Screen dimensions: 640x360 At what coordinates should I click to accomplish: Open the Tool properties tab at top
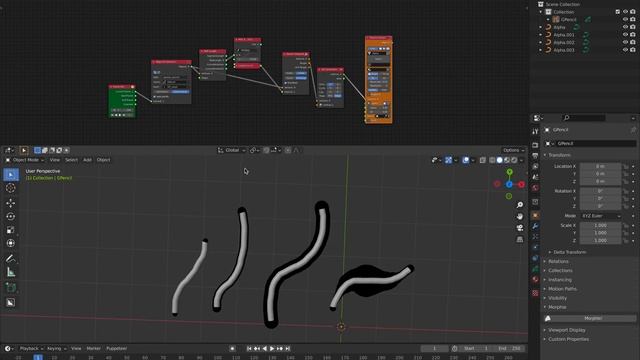click(536, 131)
